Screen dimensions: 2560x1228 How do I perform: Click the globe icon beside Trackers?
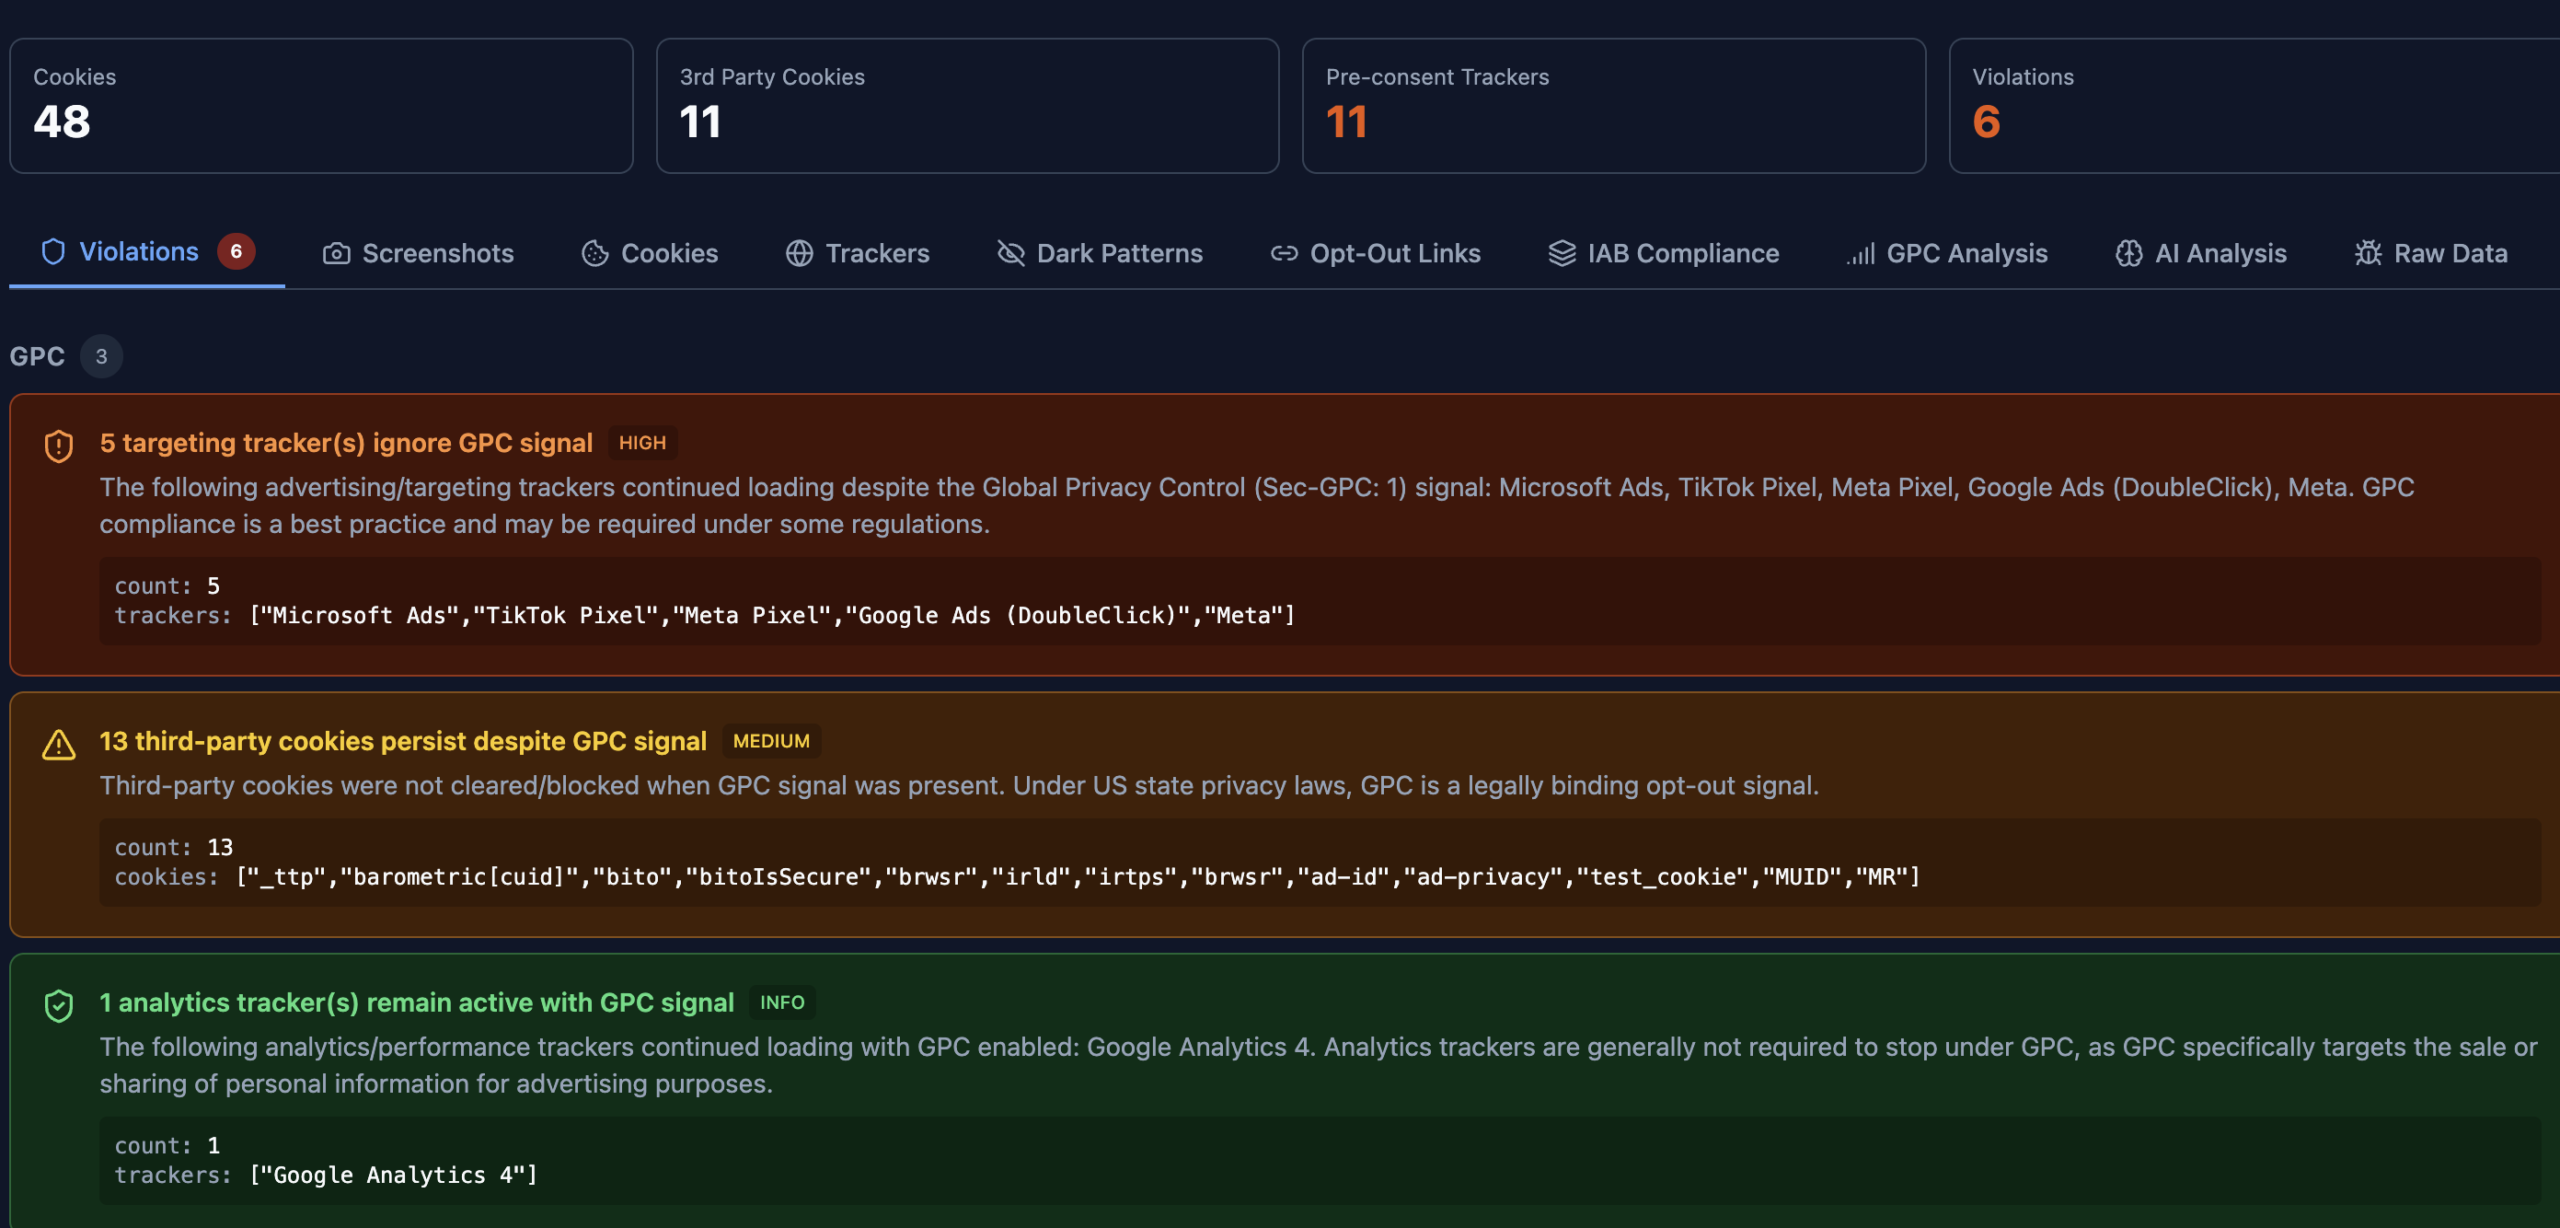point(799,254)
